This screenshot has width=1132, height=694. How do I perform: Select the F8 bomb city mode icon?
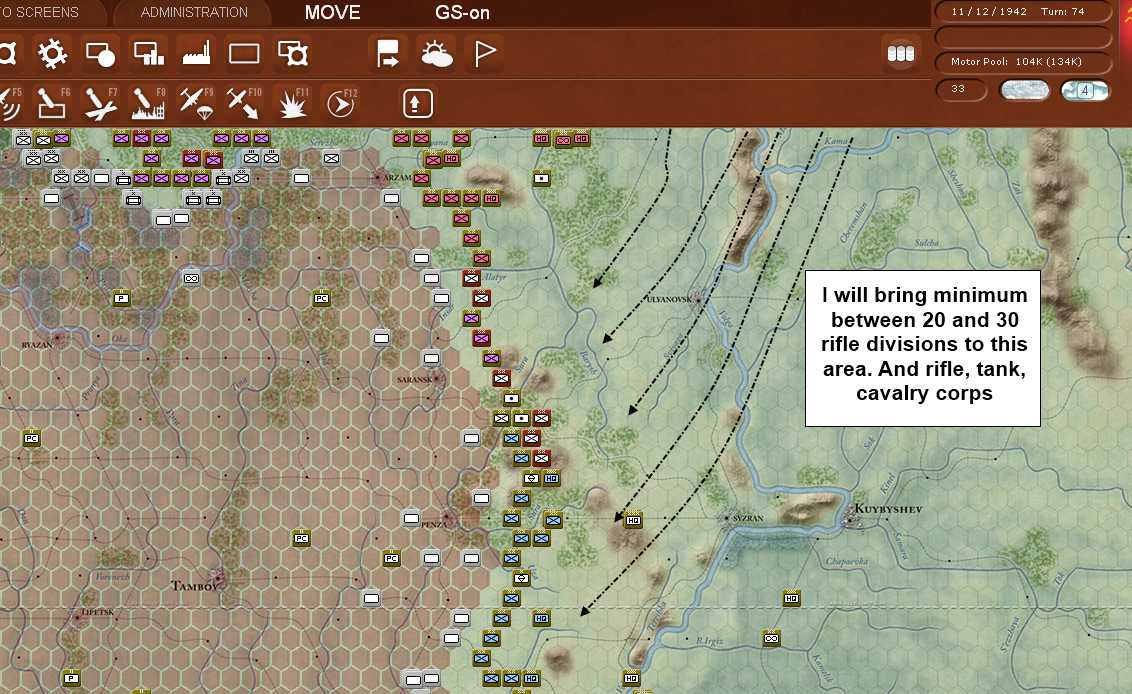(x=148, y=103)
